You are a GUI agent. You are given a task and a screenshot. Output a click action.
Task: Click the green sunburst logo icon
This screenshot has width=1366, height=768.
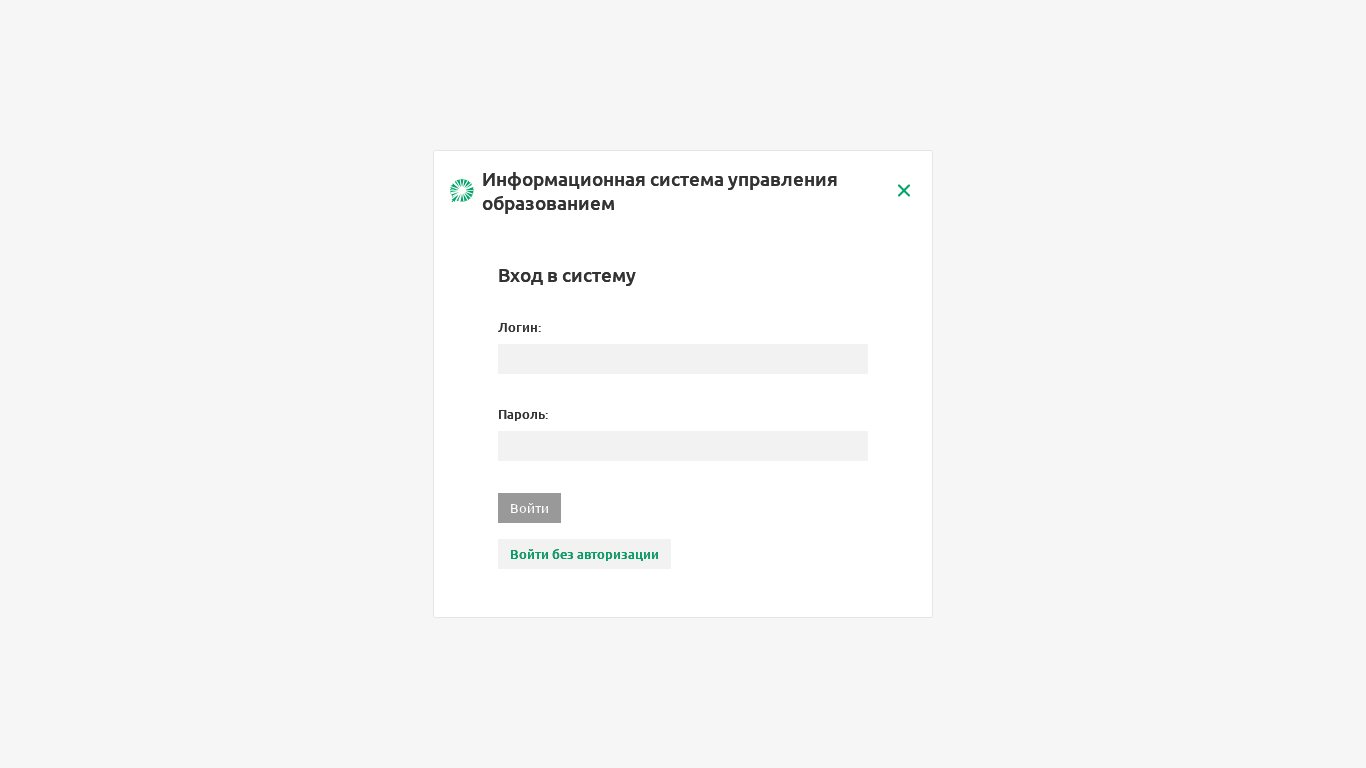coord(462,191)
